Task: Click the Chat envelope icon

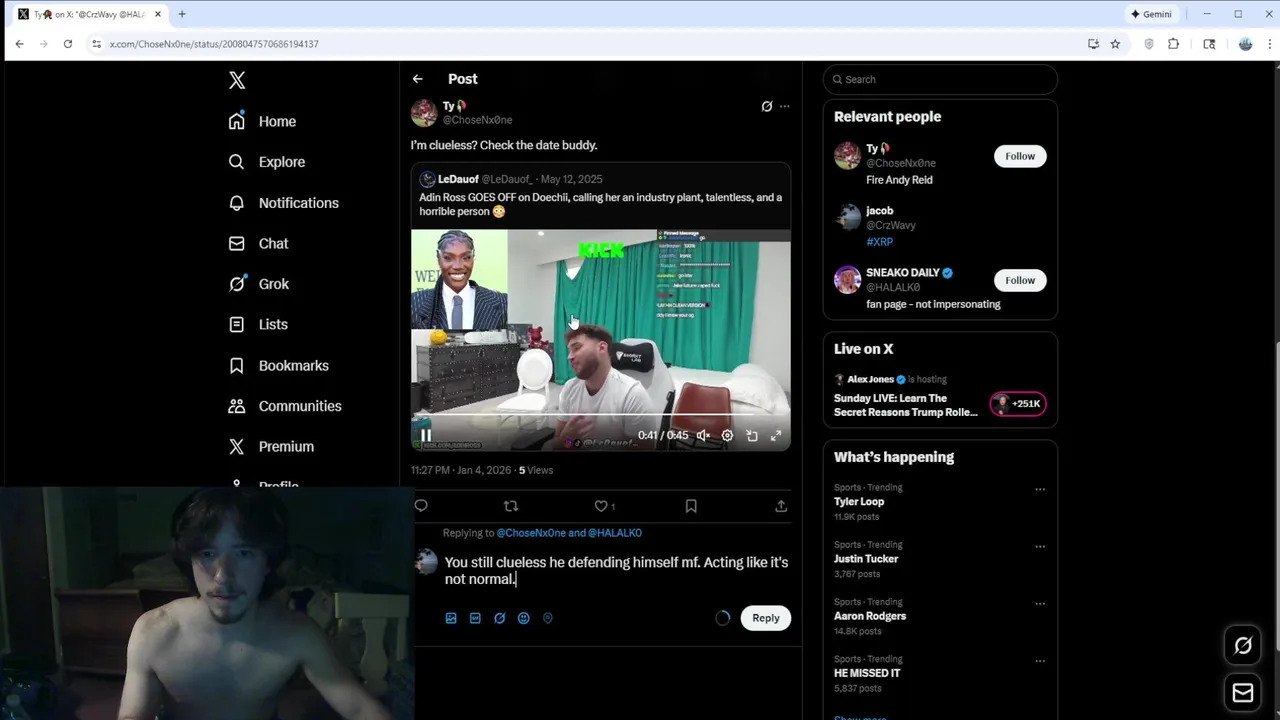Action: pos(236,243)
